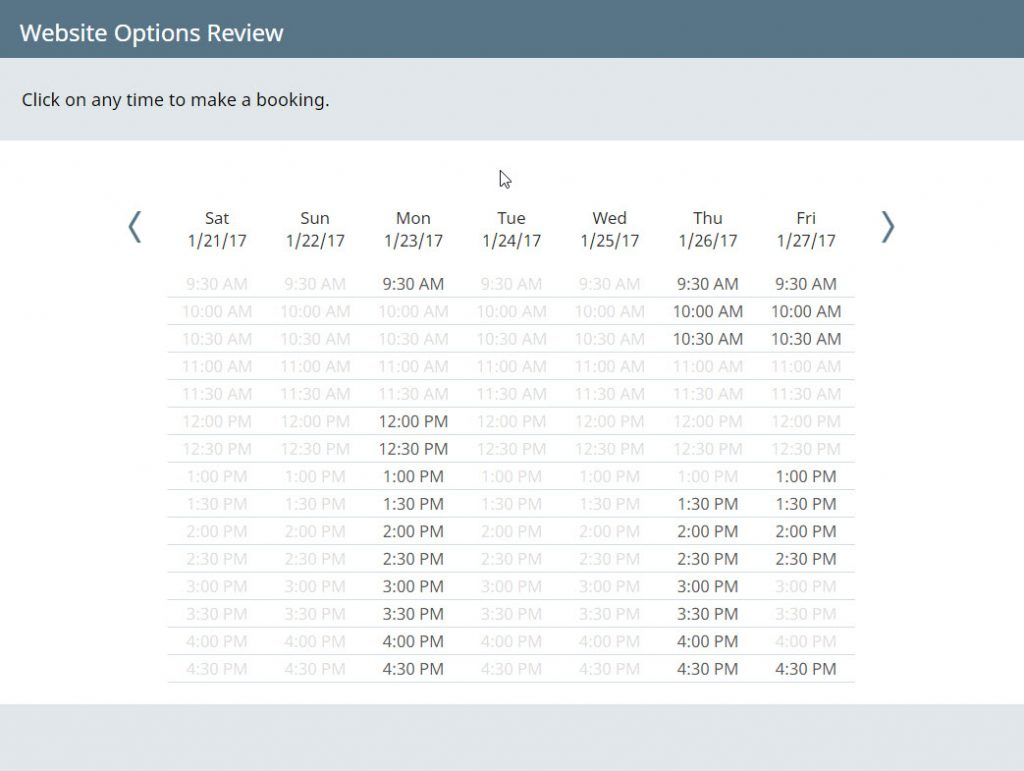Select the 12:00 PM slot on Monday
The width and height of the screenshot is (1024, 771).
coord(413,422)
